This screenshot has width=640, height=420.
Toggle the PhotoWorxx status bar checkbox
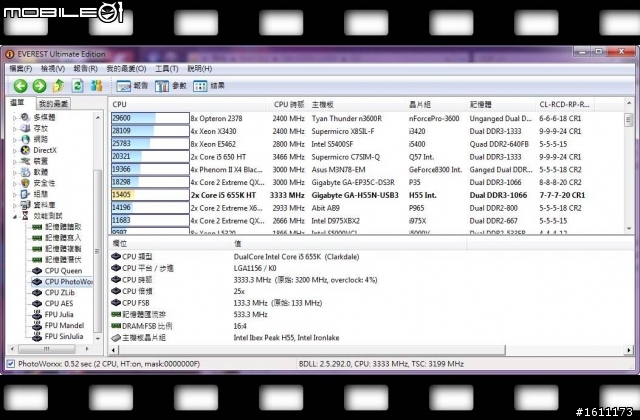[x=11, y=364]
